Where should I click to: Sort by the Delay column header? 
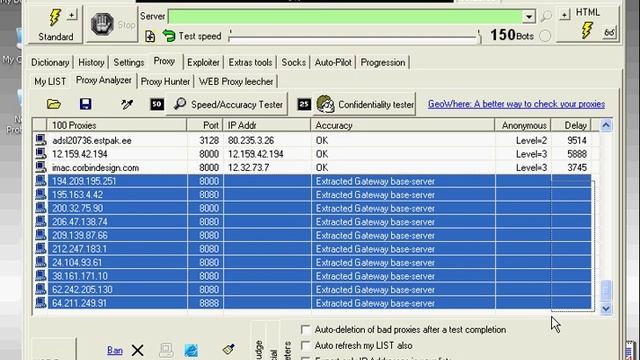[x=571, y=125]
